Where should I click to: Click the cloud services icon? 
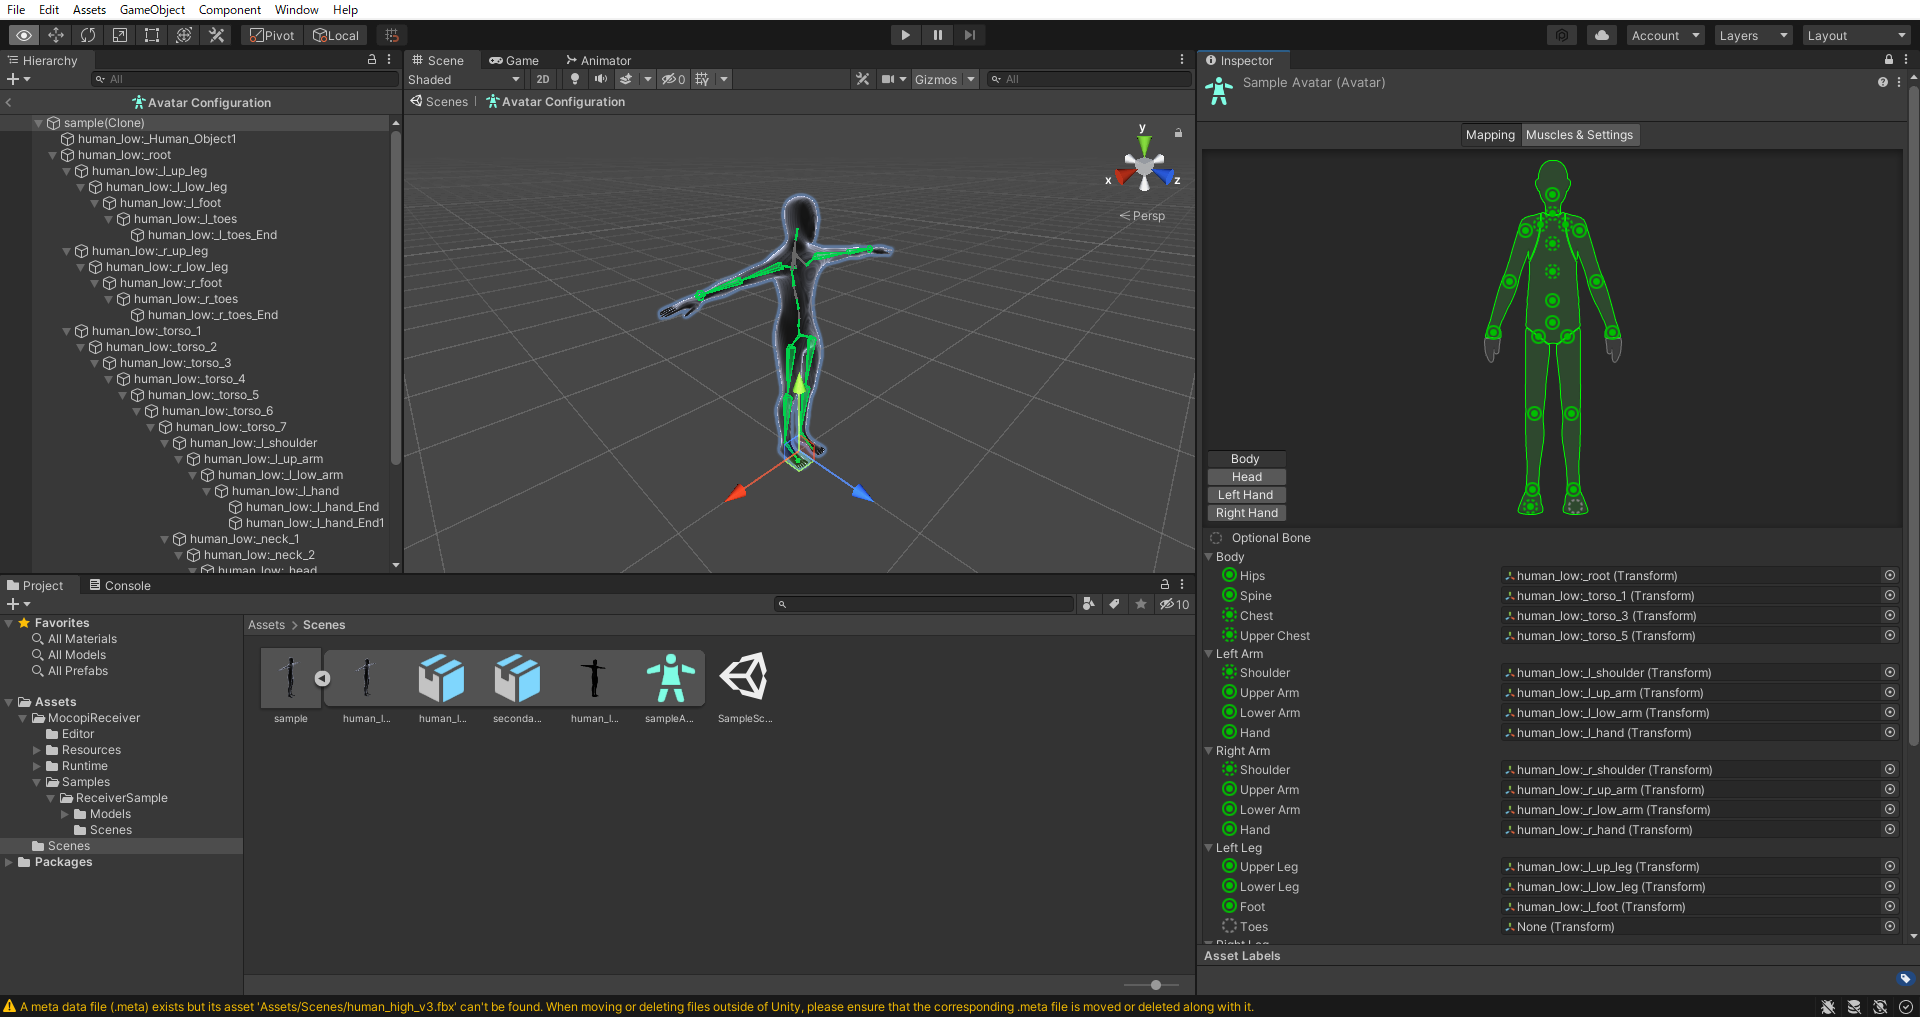pyautogui.click(x=1602, y=35)
